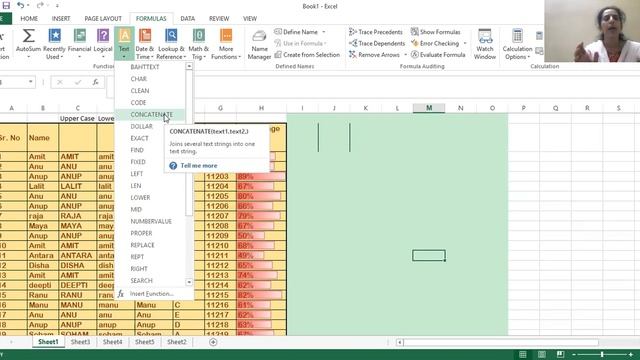Click the horizontal scrollbar left arrow
Screen dimensions: 640x360
point(400,342)
